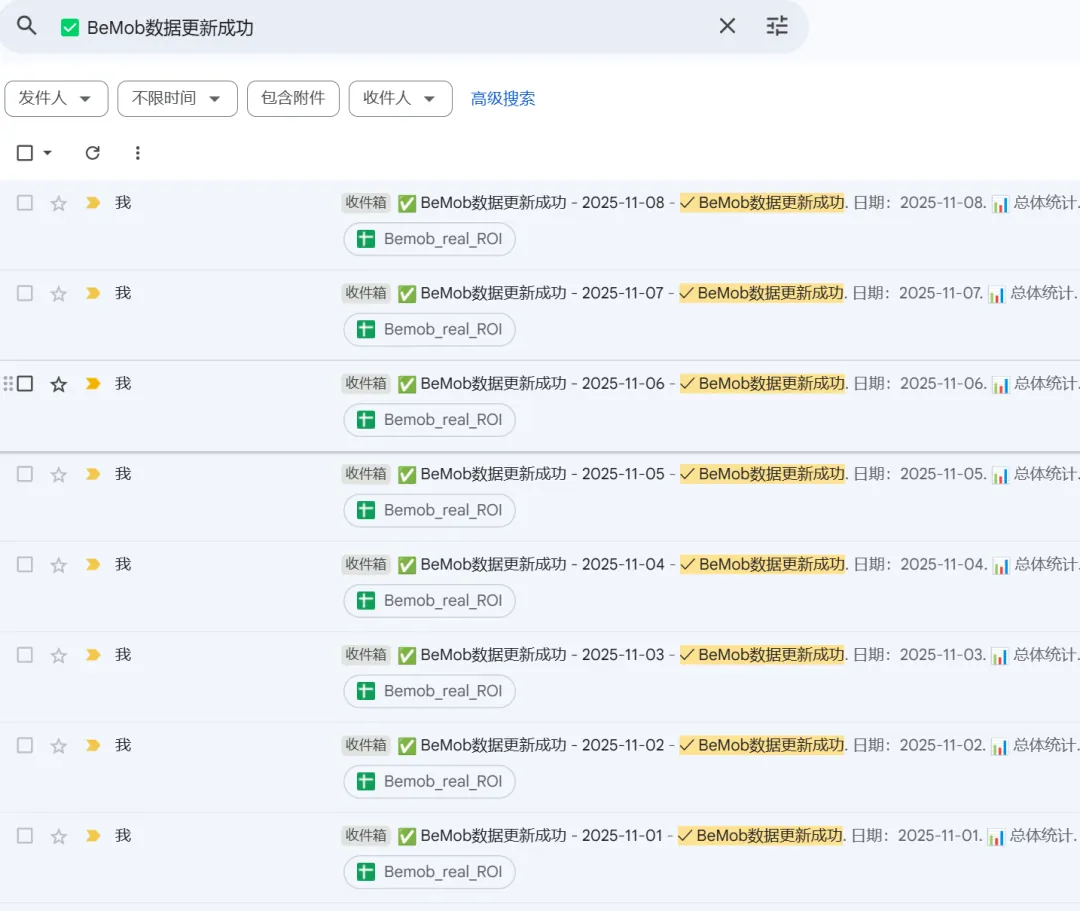Open Bemob_real_ROI attachment of 2025-11-07 email
The height and width of the screenshot is (911, 1080).
point(430,329)
